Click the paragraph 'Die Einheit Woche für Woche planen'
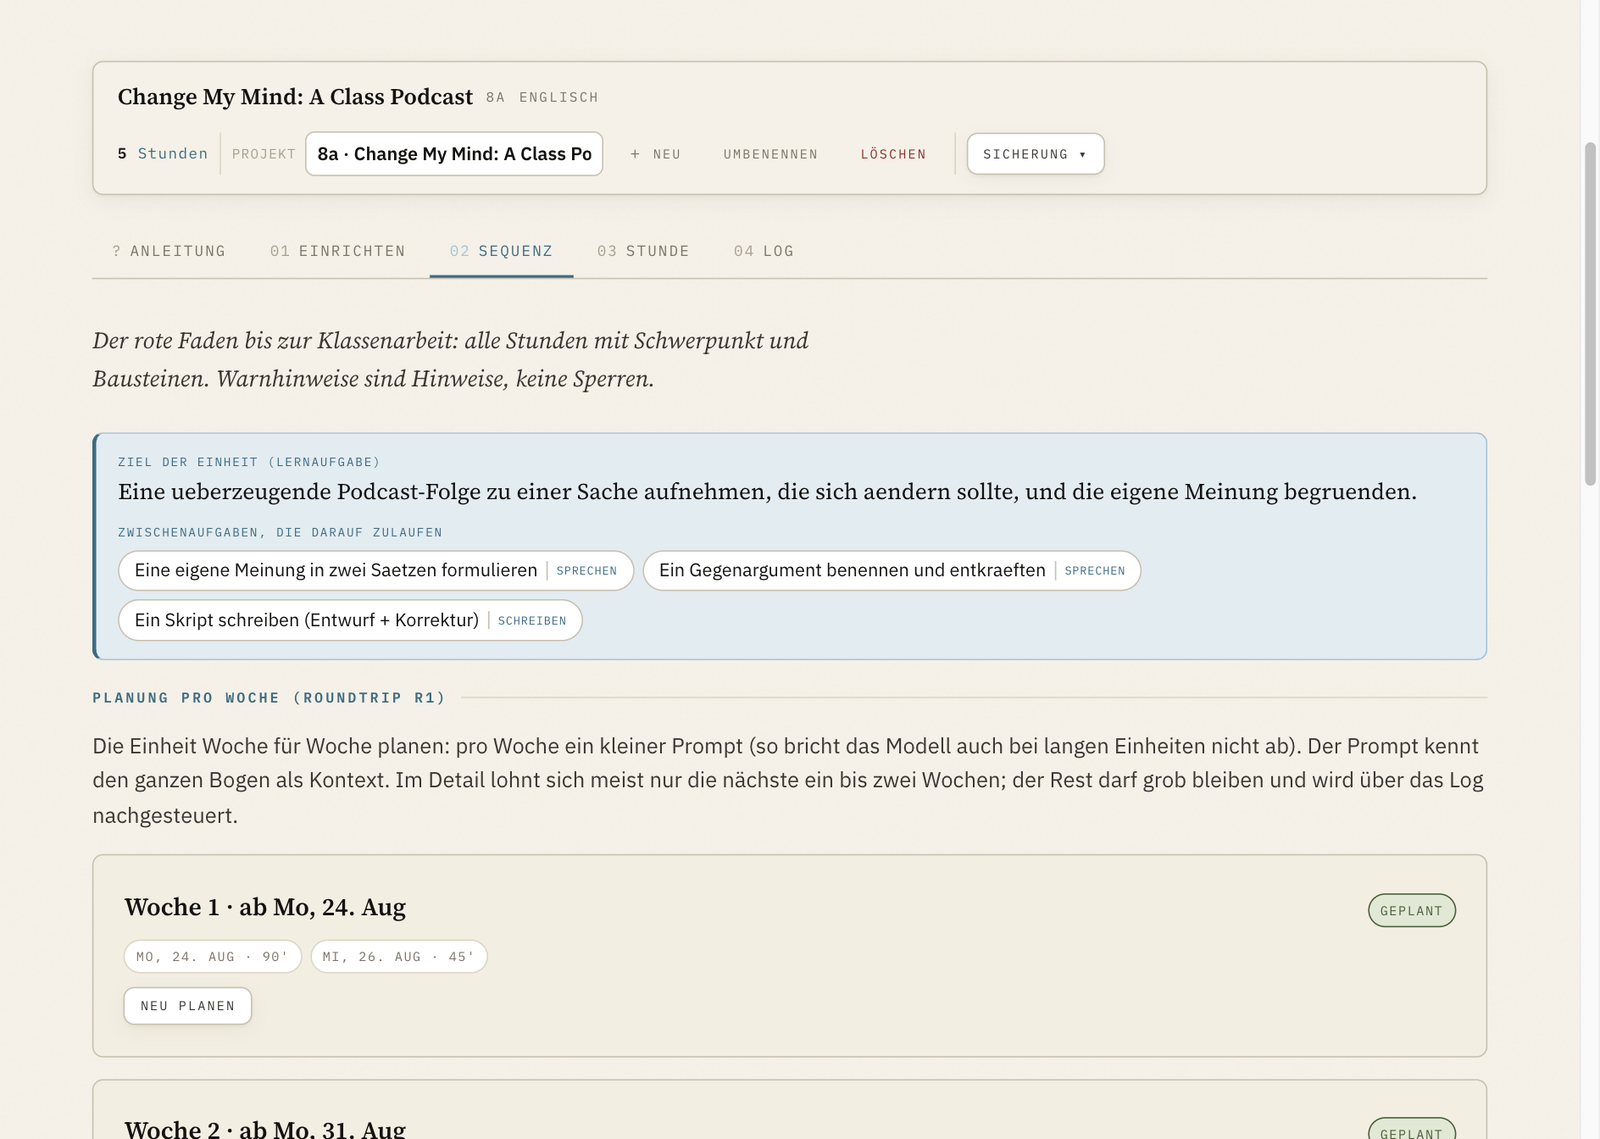 (788, 780)
